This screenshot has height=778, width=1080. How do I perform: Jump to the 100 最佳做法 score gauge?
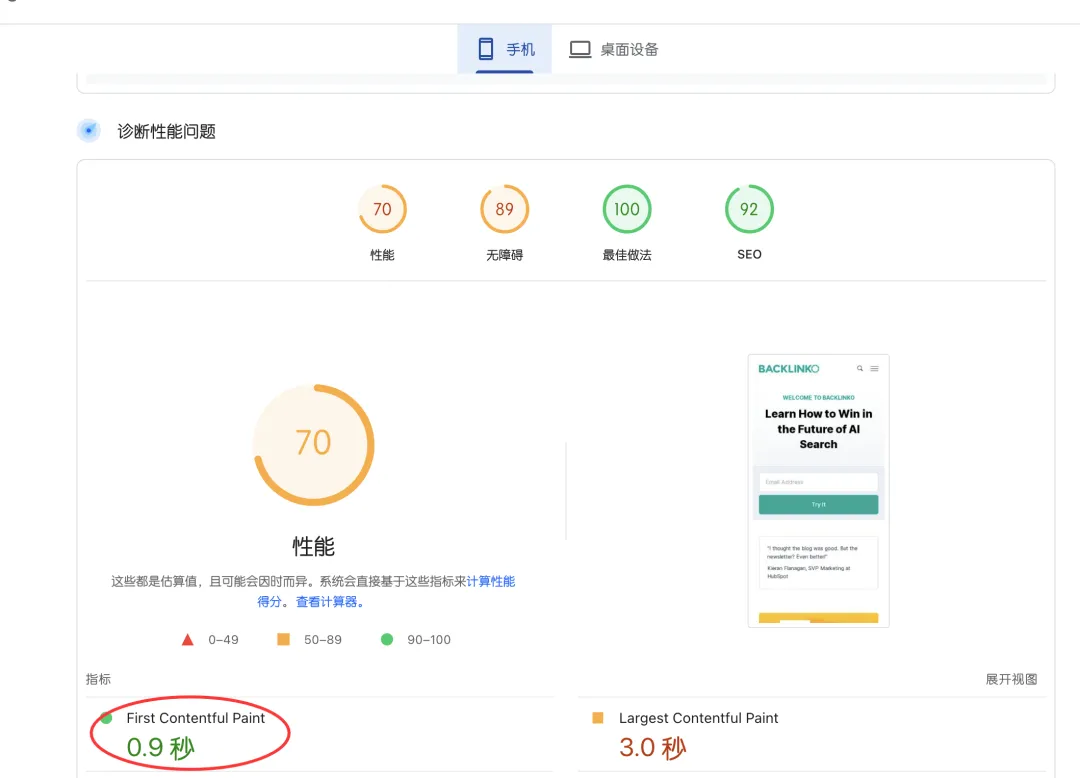click(627, 210)
